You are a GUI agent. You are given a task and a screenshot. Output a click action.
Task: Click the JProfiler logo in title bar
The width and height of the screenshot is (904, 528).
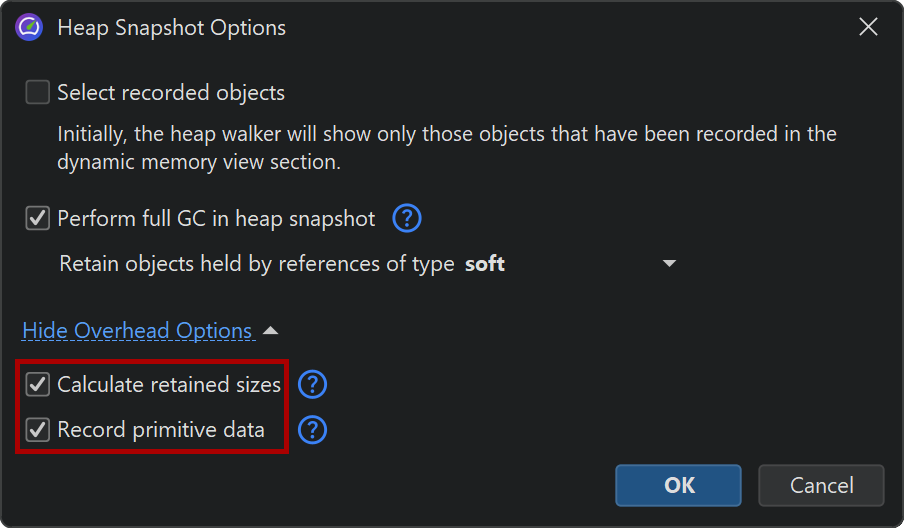pyautogui.click(x=29, y=27)
